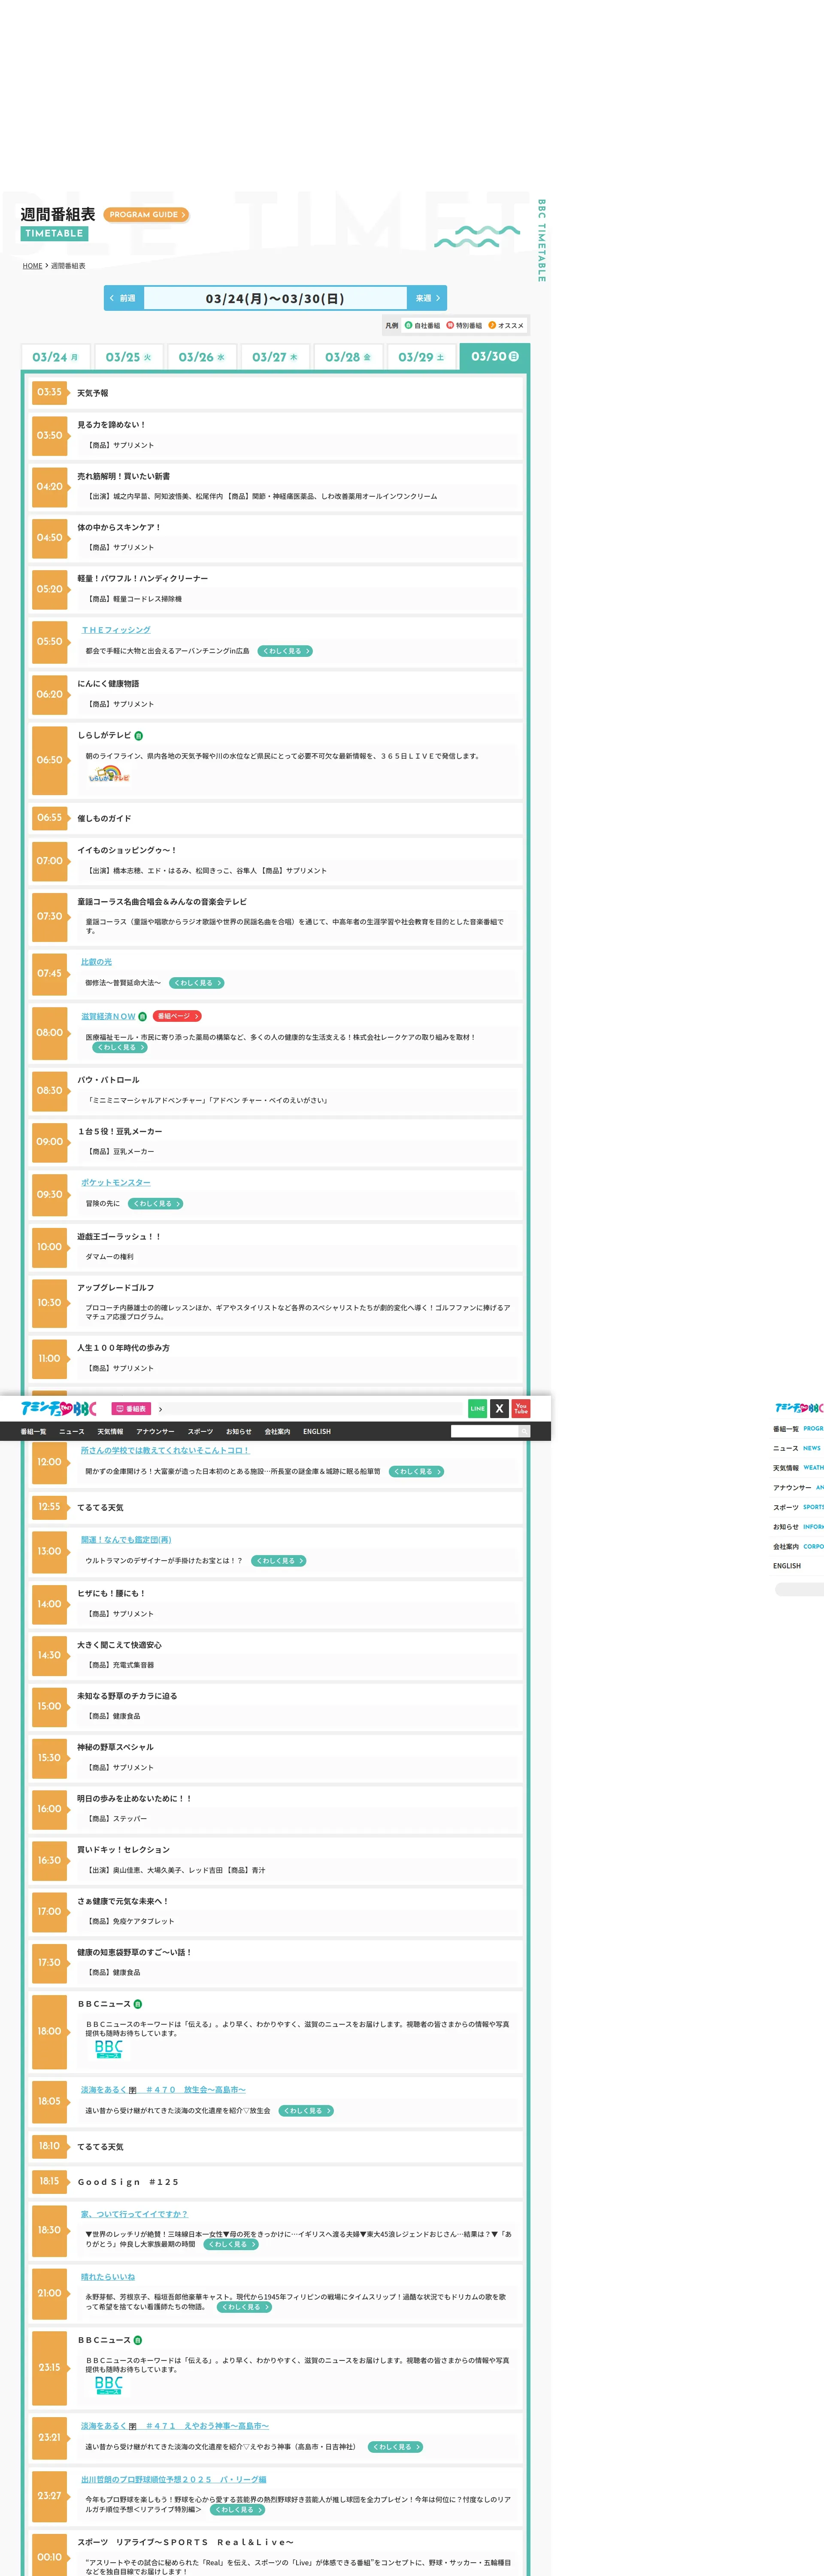The width and height of the screenshot is (824, 2576).
Task: Click the header search input field
Action: tap(484, 1431)
